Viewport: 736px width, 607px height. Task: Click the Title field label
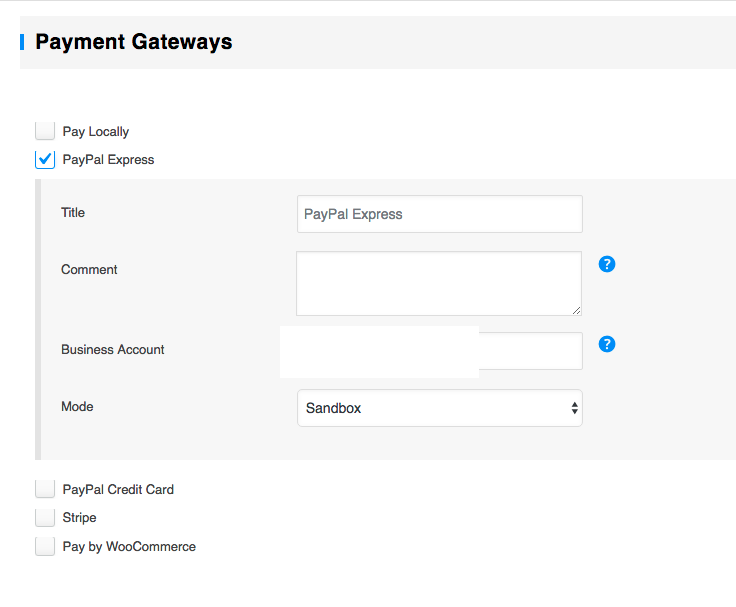point(73,212)
